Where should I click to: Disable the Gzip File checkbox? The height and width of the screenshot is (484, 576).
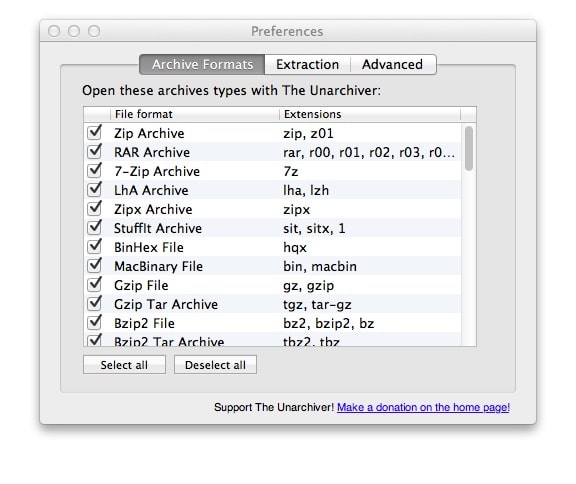pos(94,285)
